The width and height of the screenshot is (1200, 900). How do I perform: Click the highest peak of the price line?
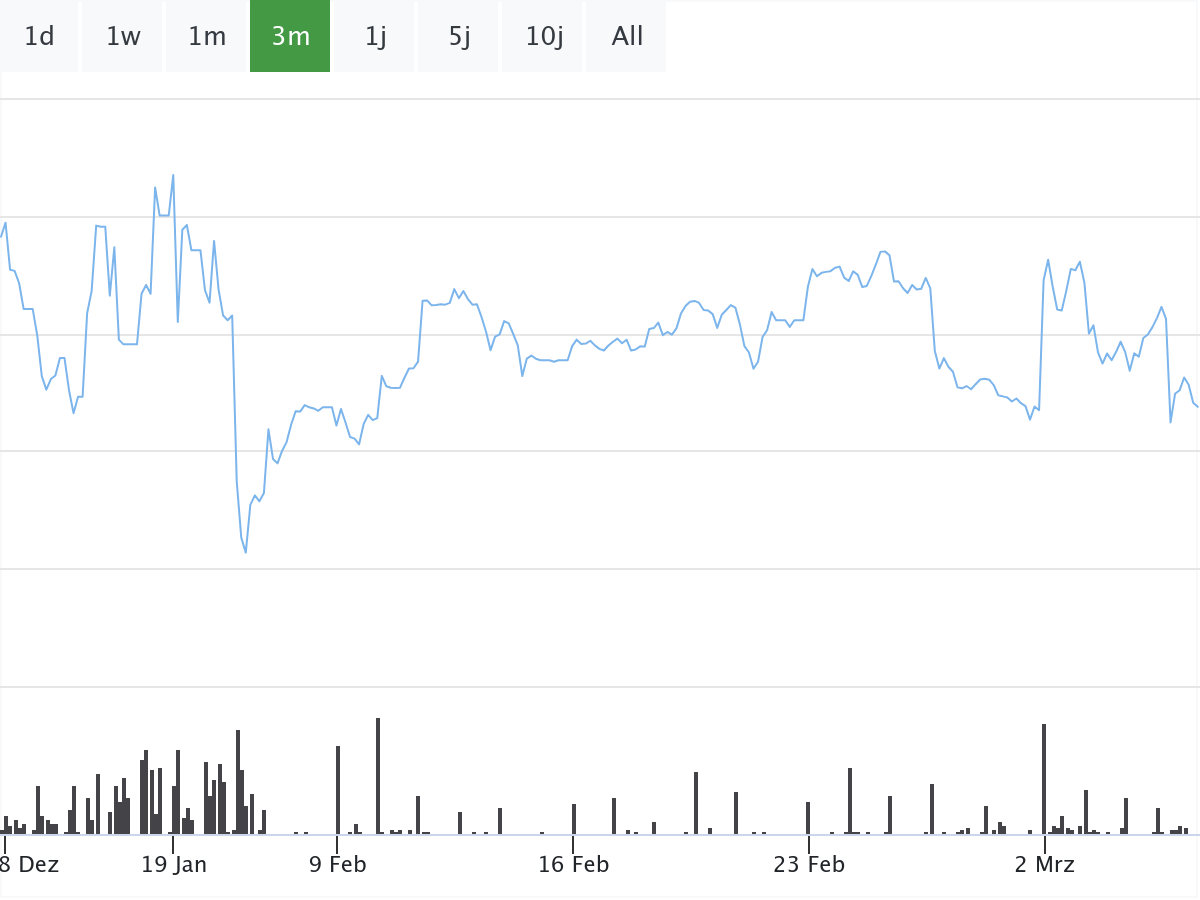coord(173,176)
